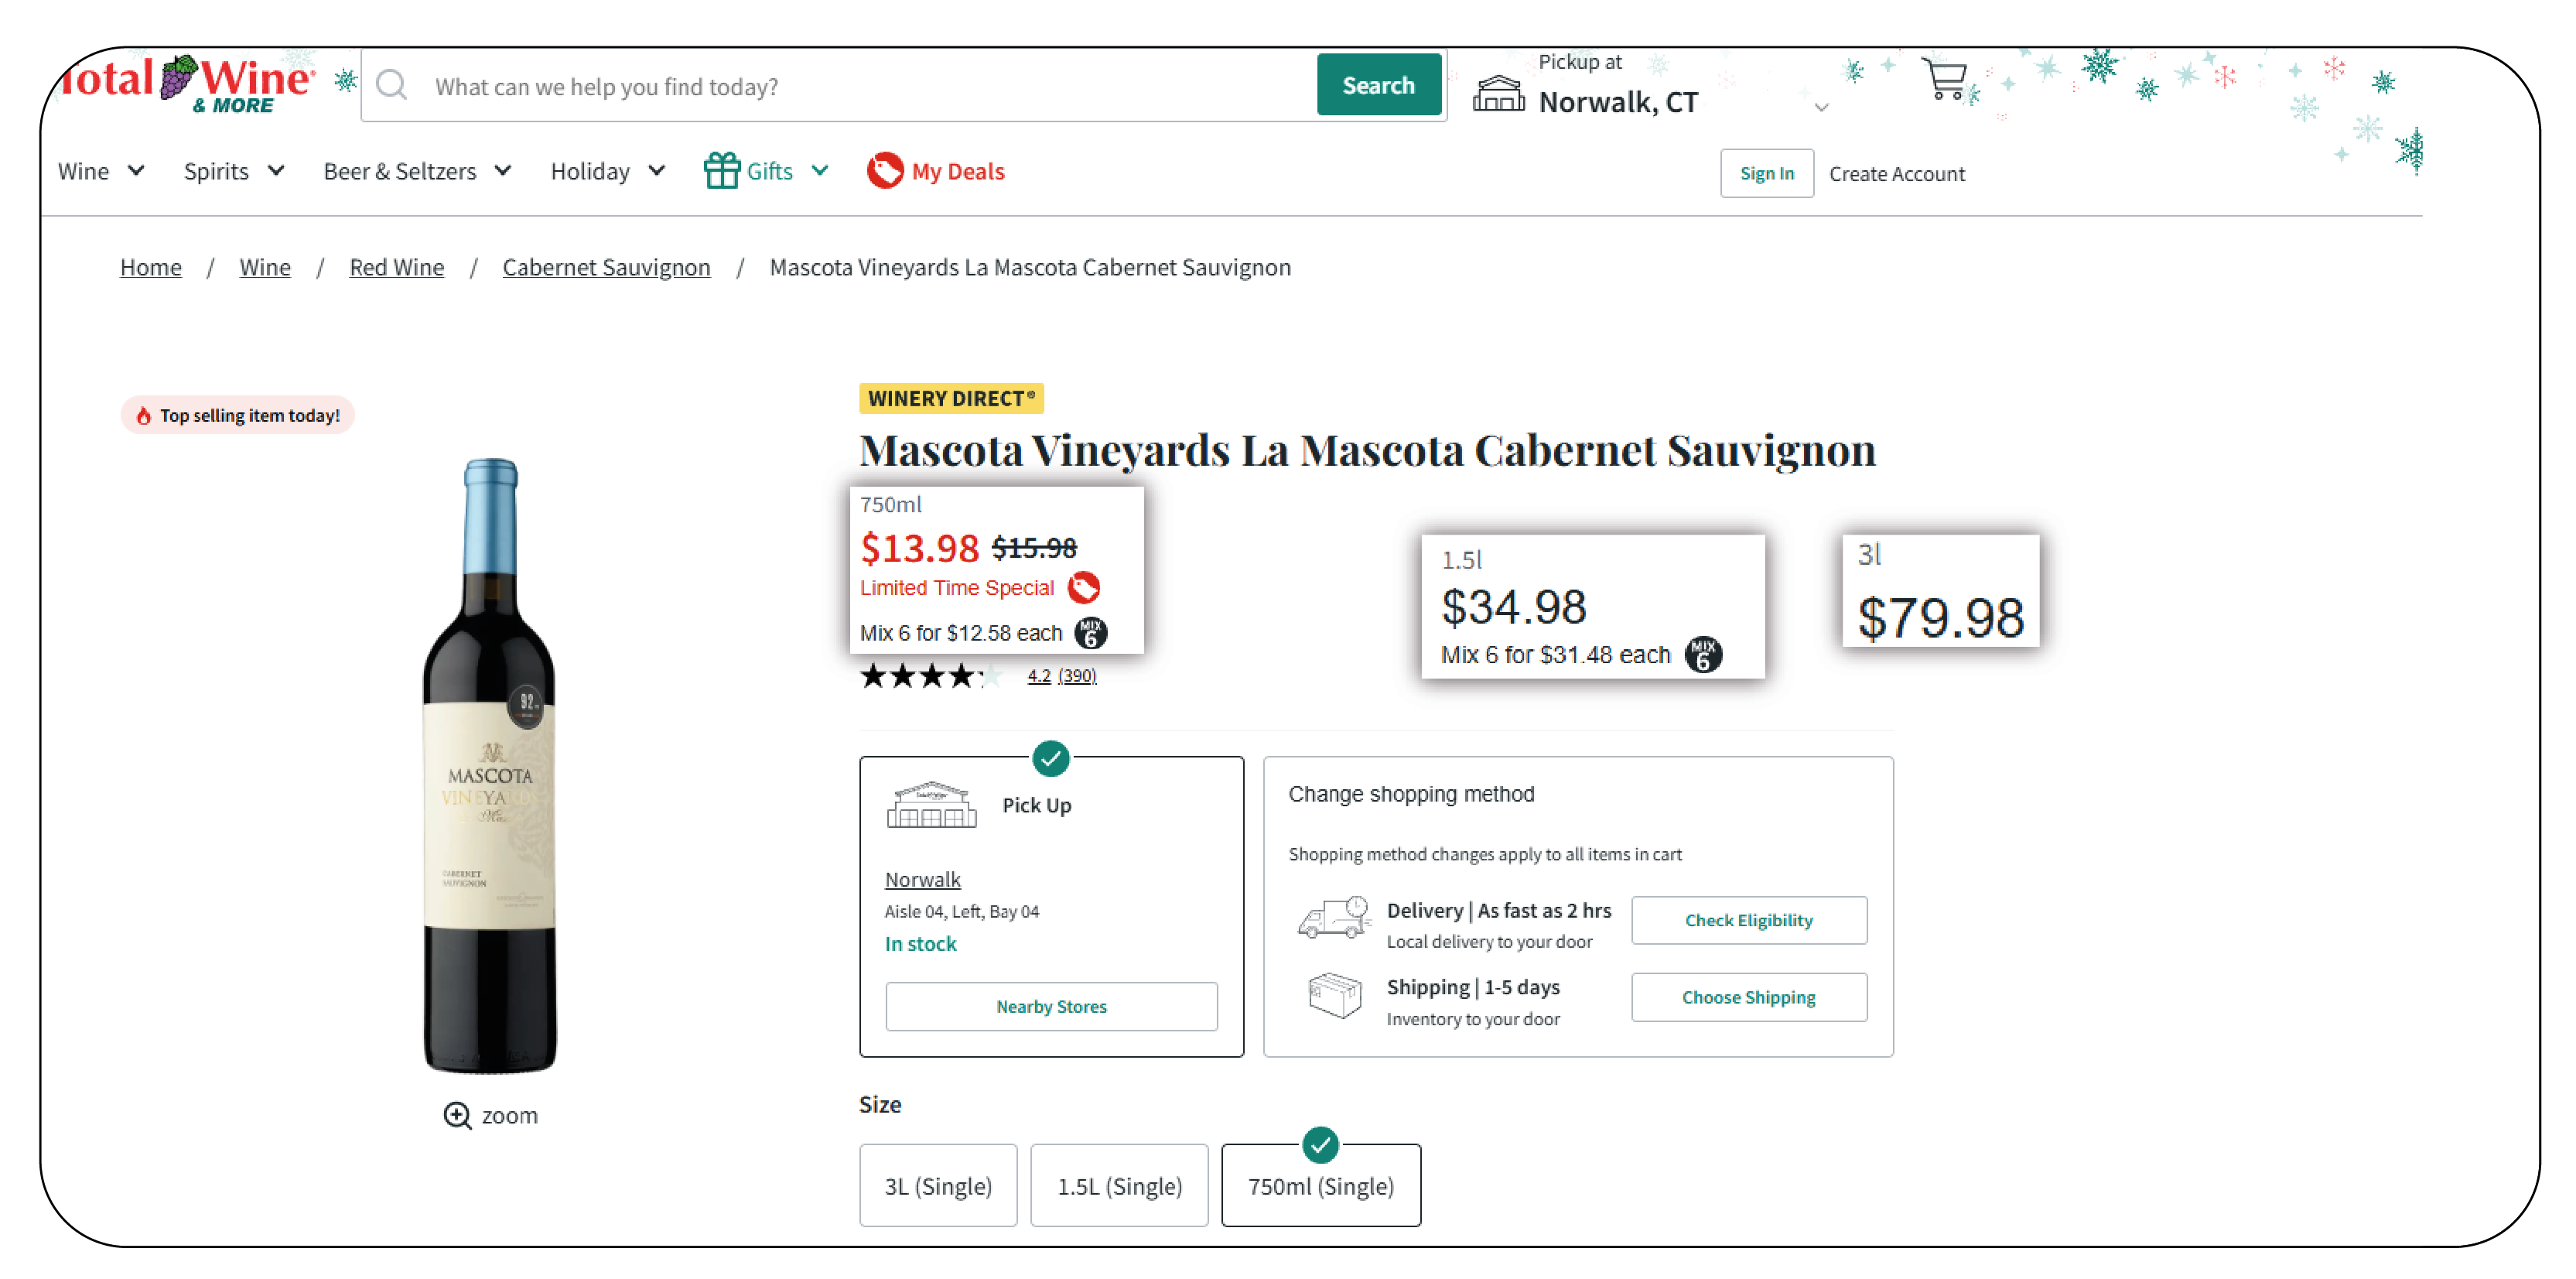Screen dimensions: 2576x1279
Task: Click the star rating icons
Action: [930, 677]
